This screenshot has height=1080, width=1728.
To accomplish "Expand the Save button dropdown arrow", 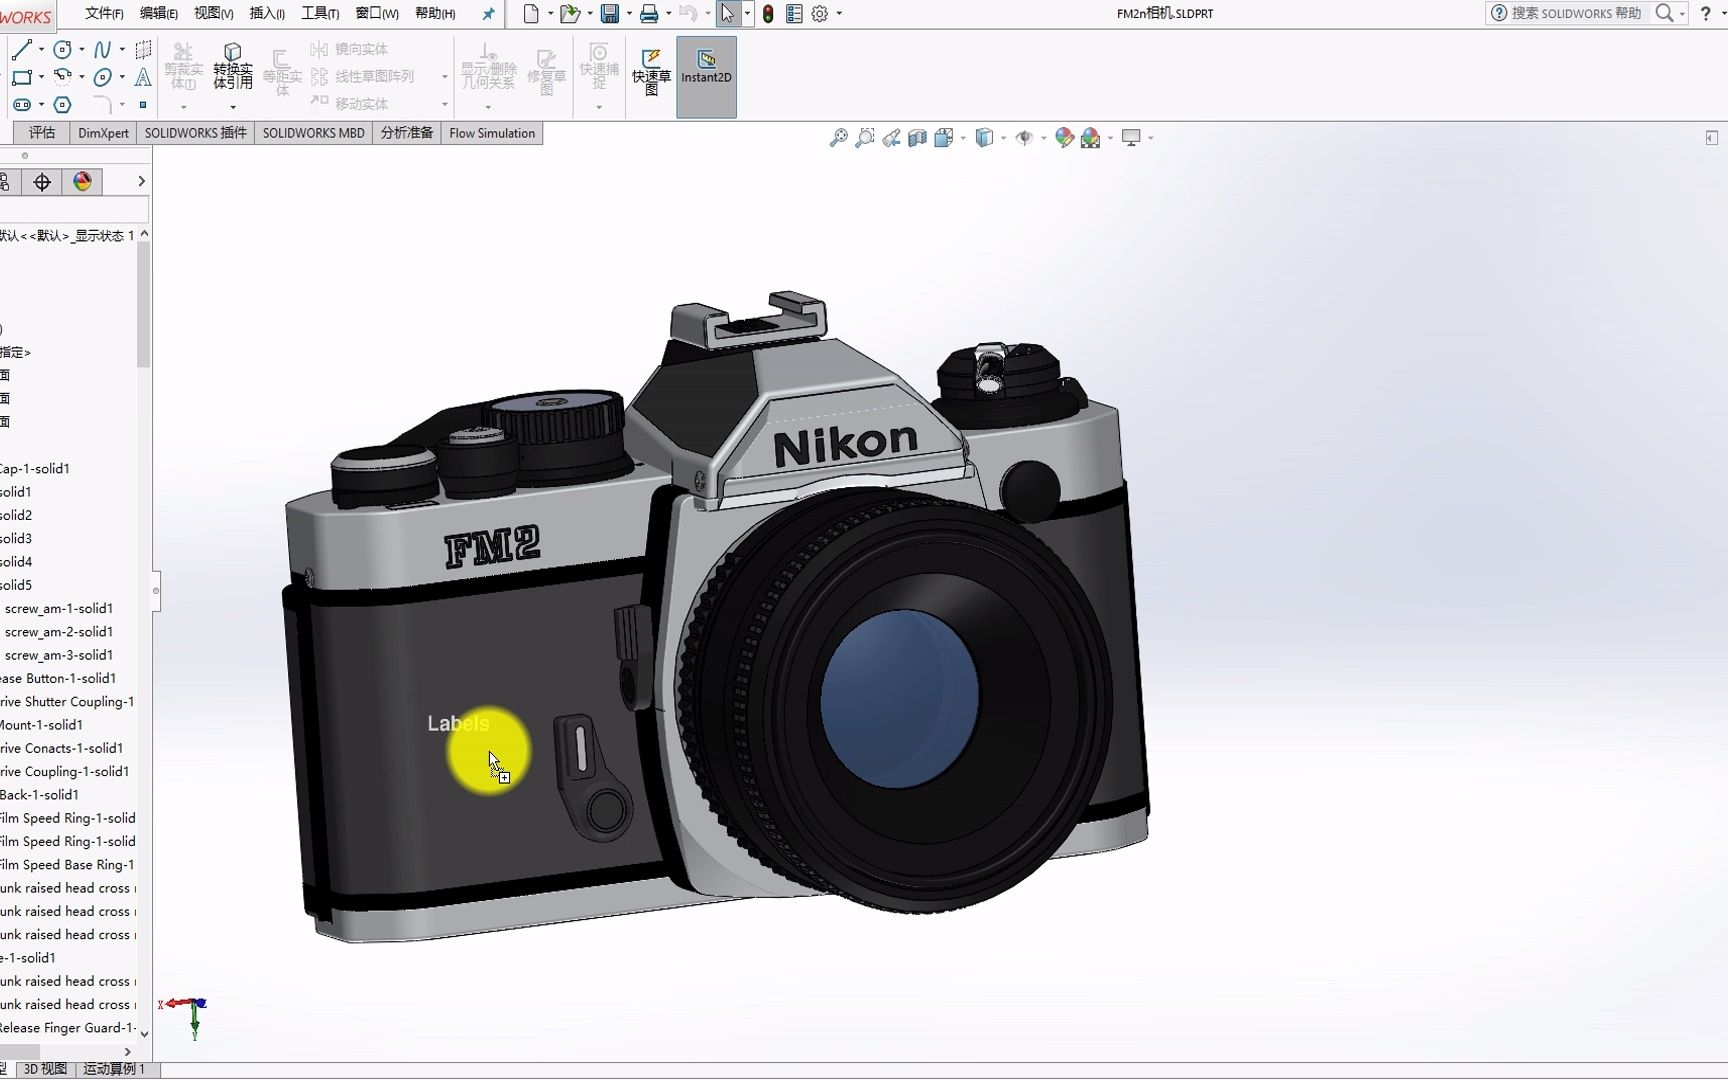I will pos(629,14).
